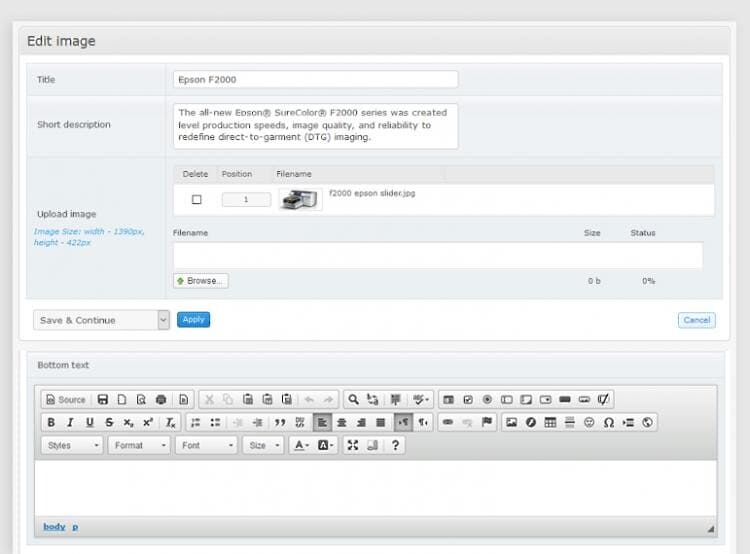Toggle bold formatting

pos(51,422)
